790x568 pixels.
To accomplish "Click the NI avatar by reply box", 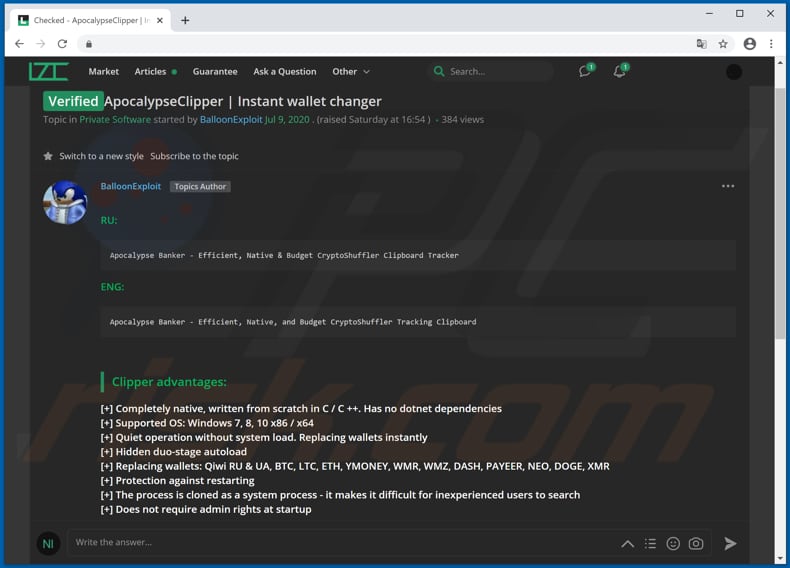I will click(48, 544).
